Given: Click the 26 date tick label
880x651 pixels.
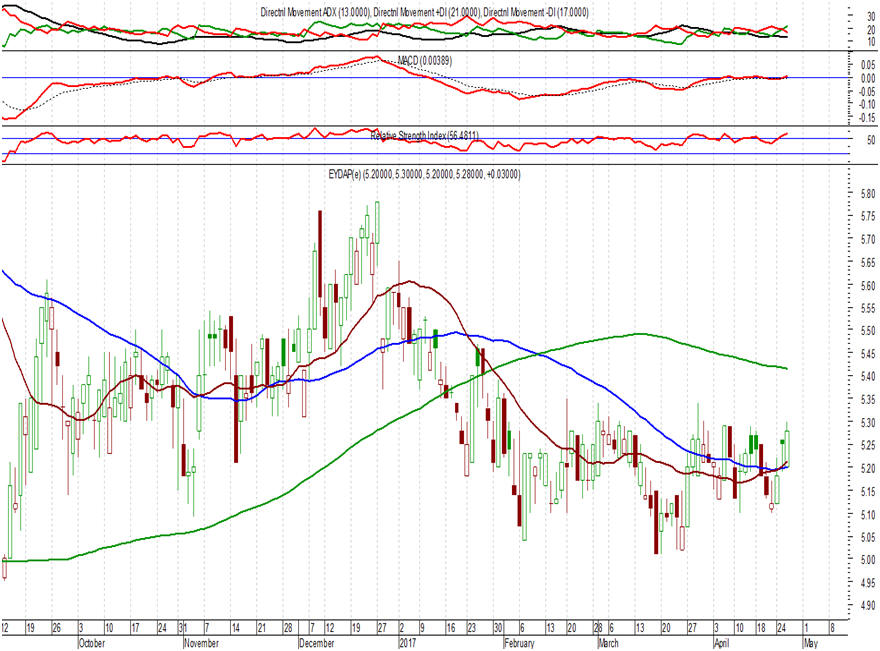Looking at the screenshot, I should click(x=56, y=627).
